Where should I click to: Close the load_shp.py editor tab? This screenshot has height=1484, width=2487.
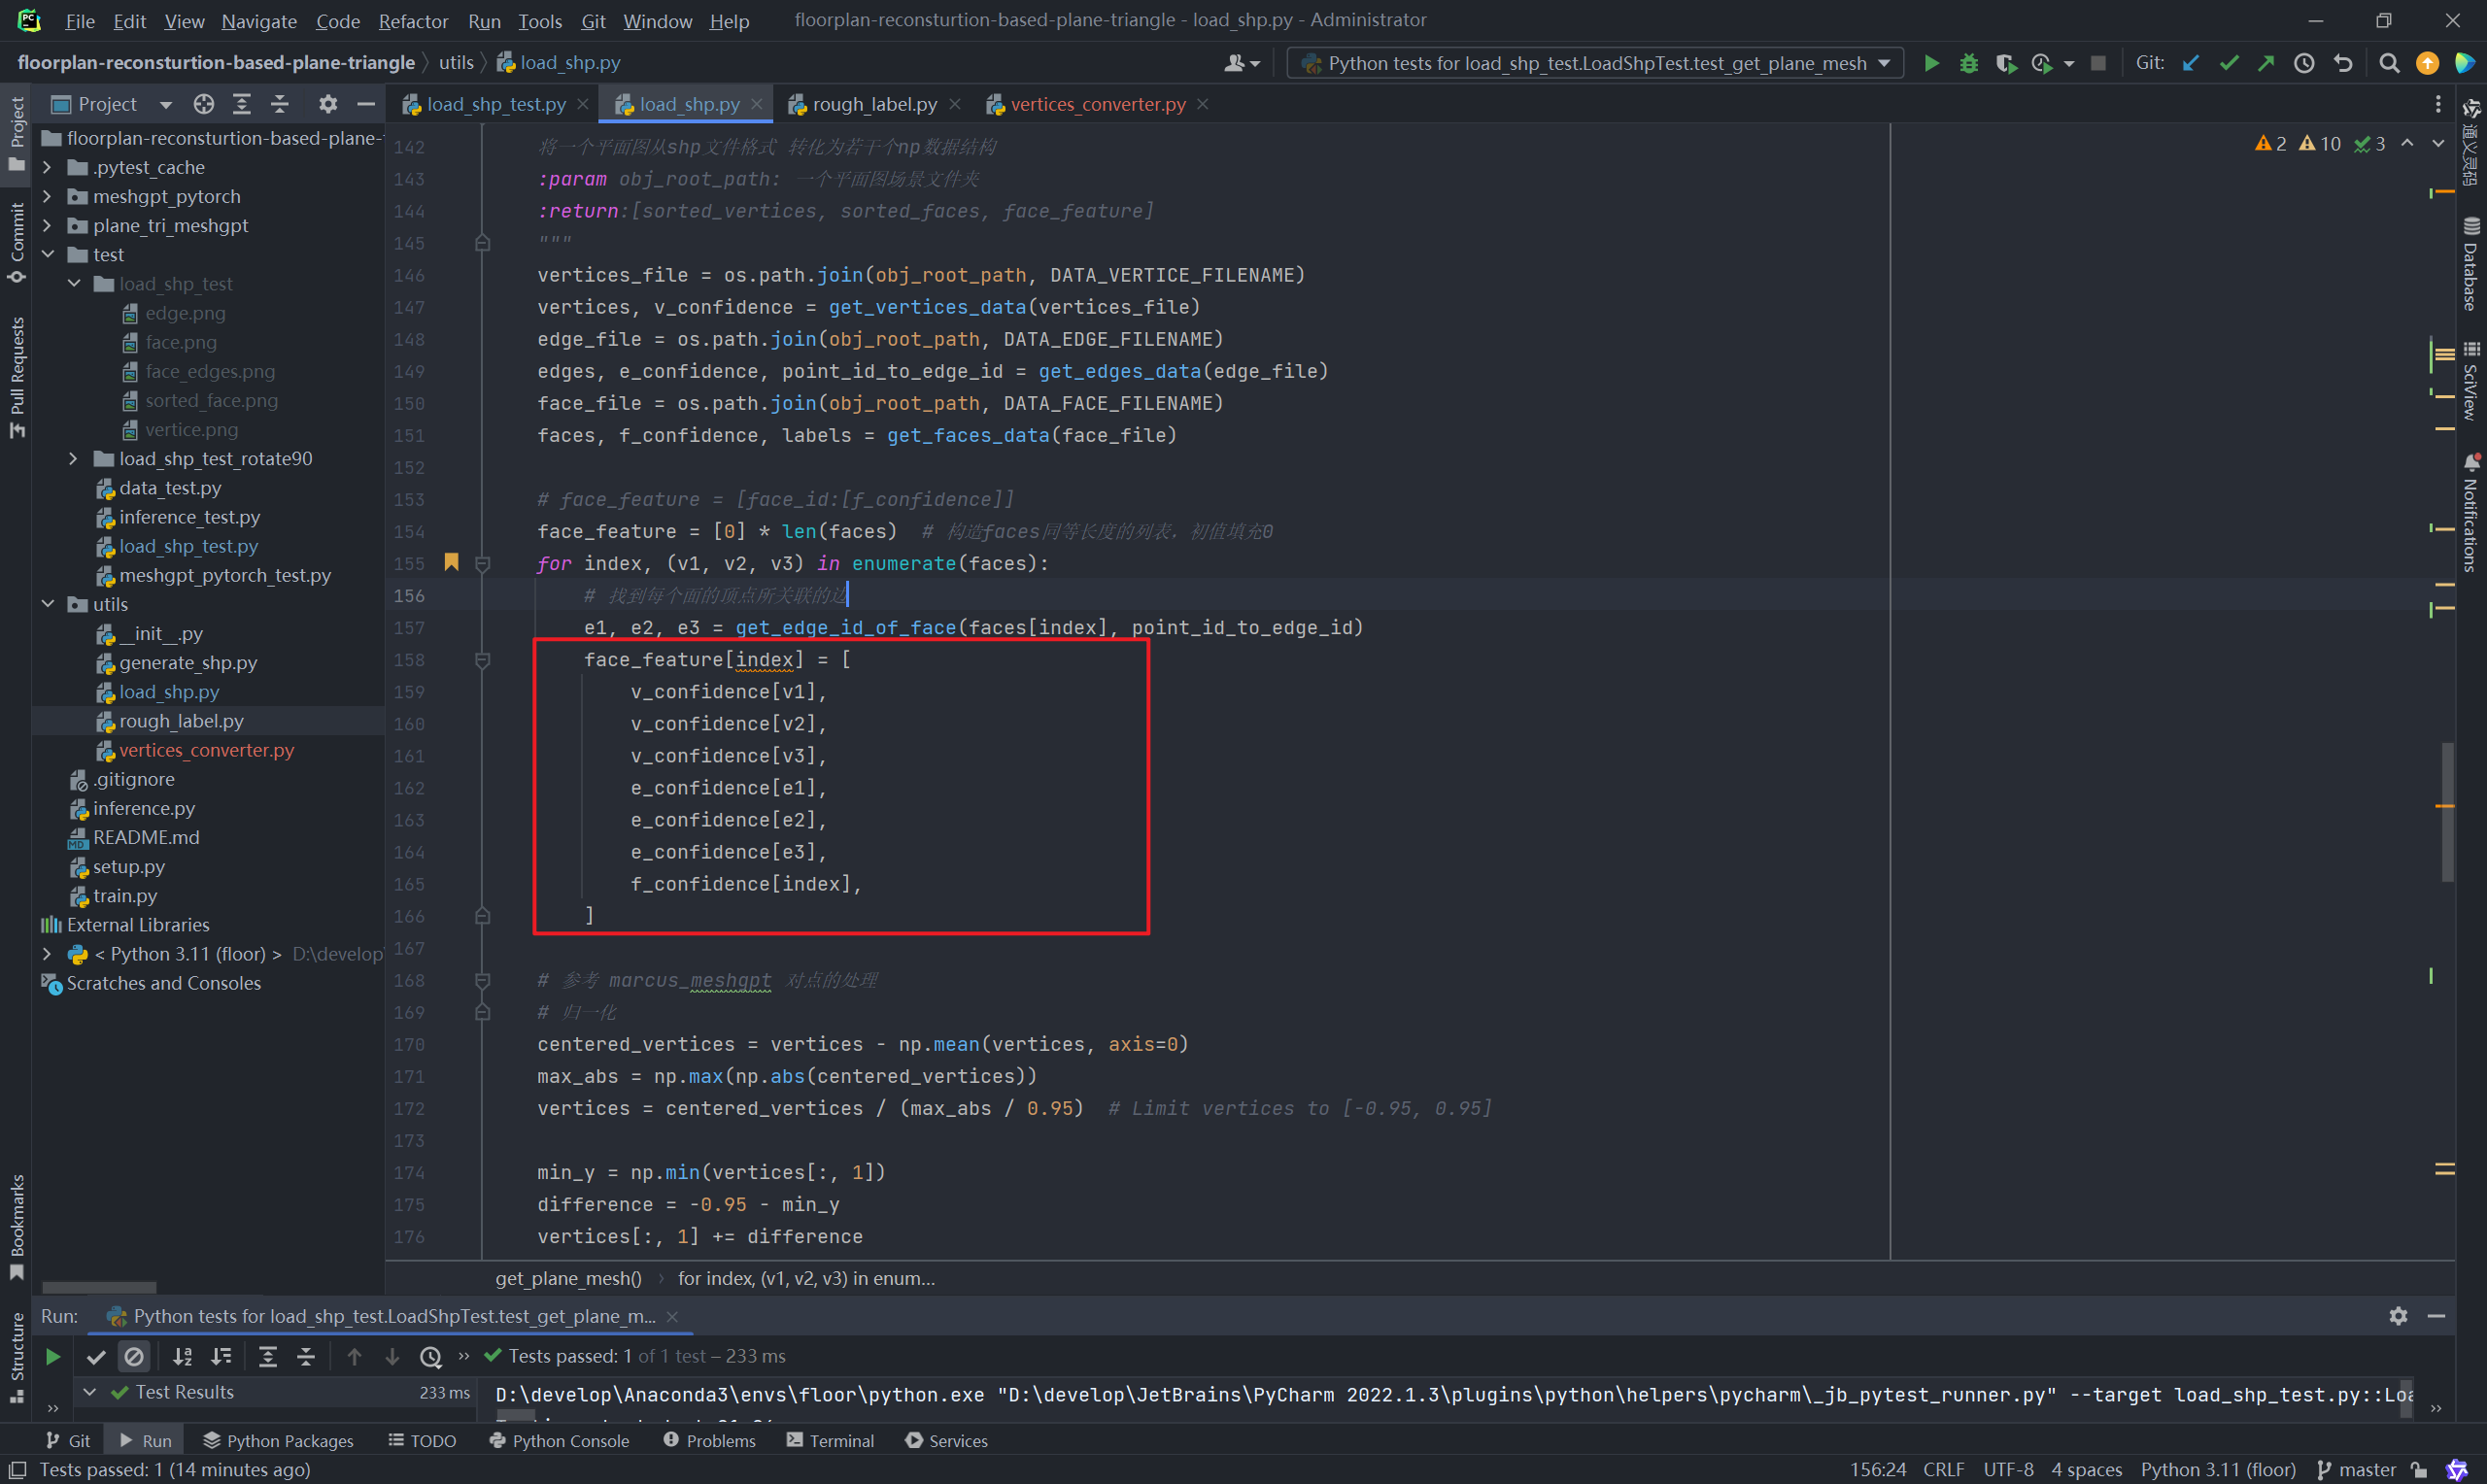click(x=757, y=104)
